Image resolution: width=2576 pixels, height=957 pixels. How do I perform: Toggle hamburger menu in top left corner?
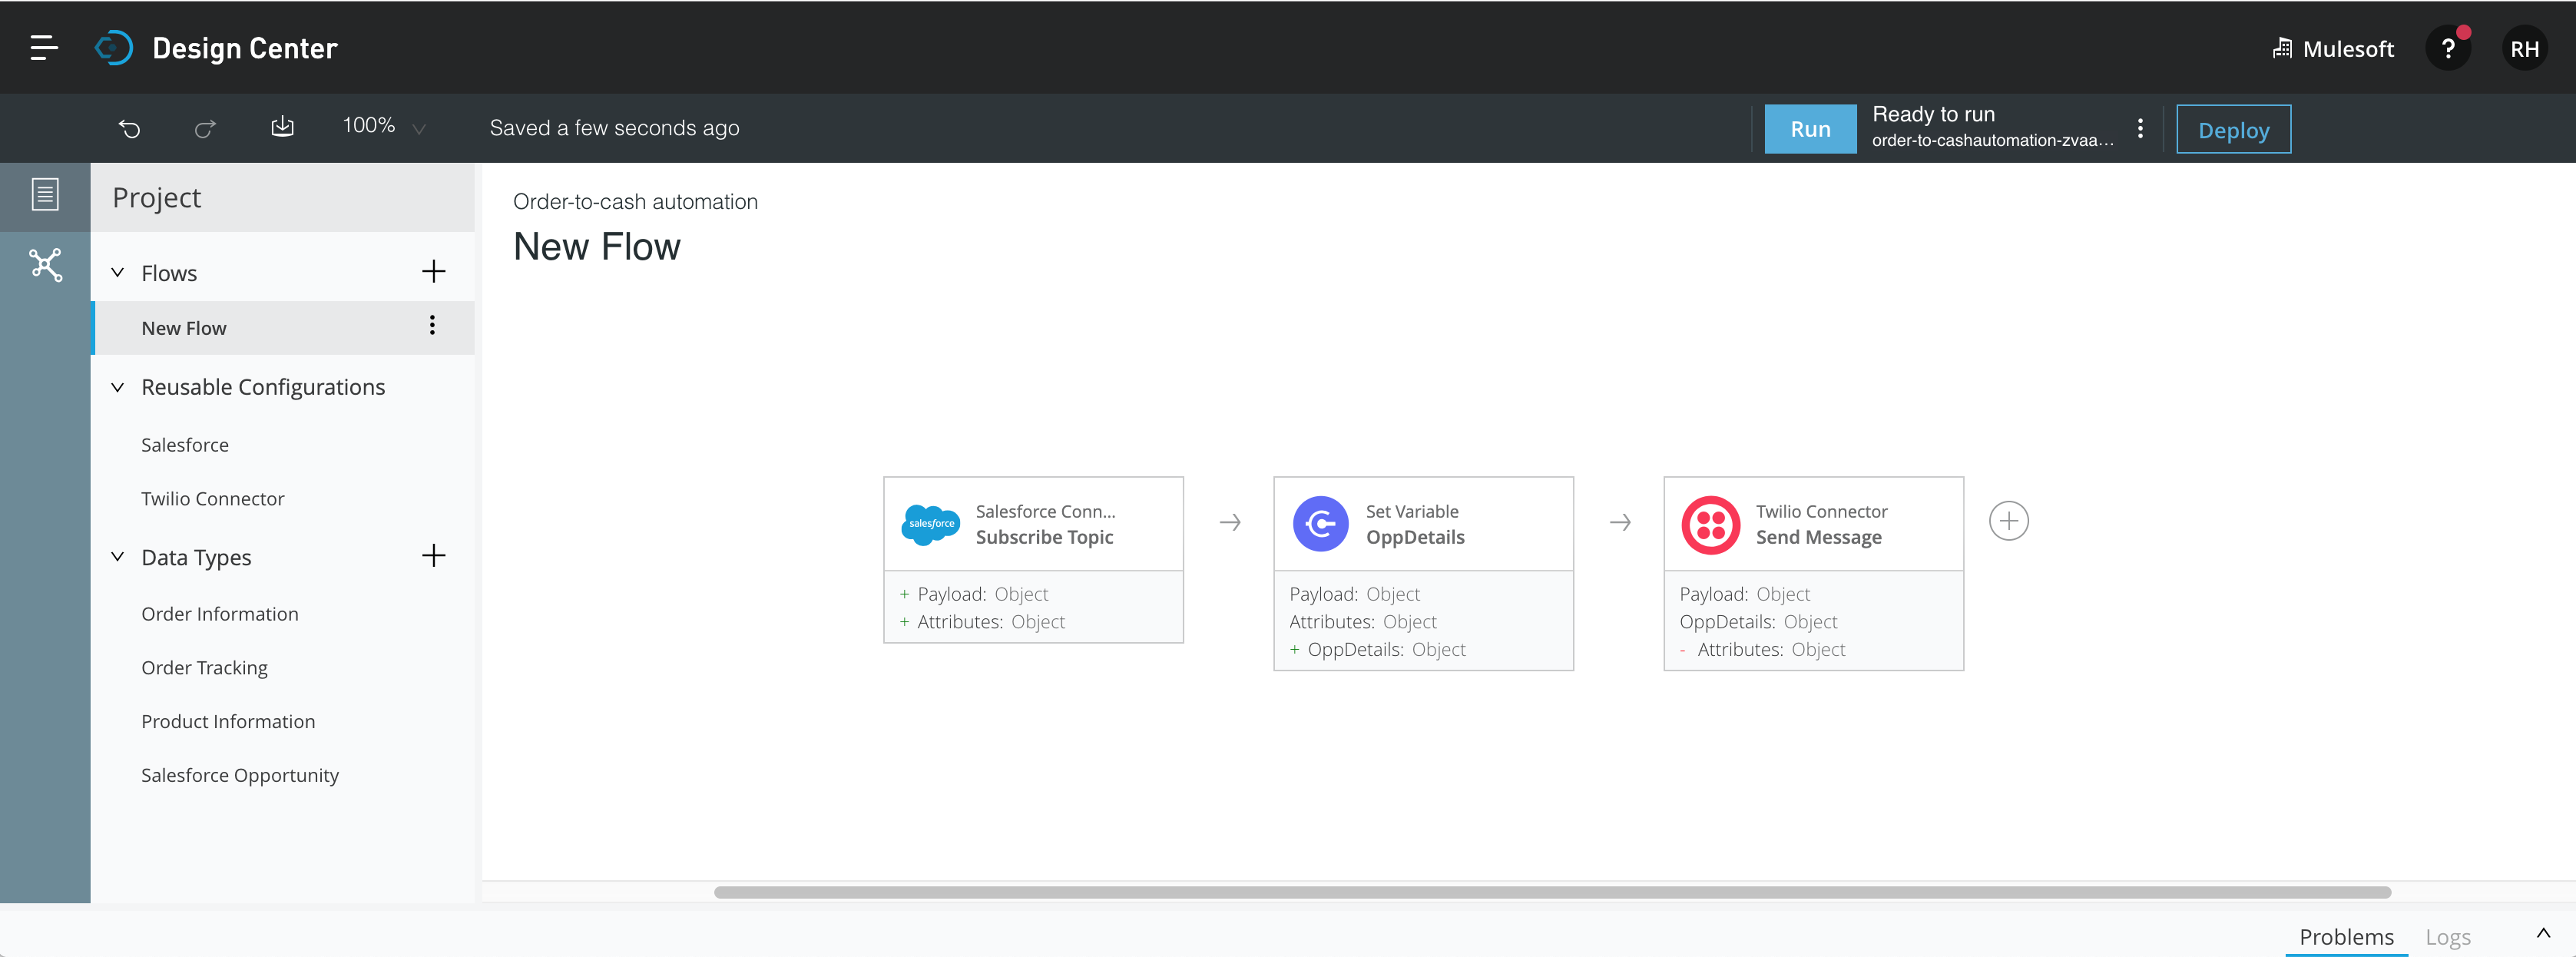point(45,46)
